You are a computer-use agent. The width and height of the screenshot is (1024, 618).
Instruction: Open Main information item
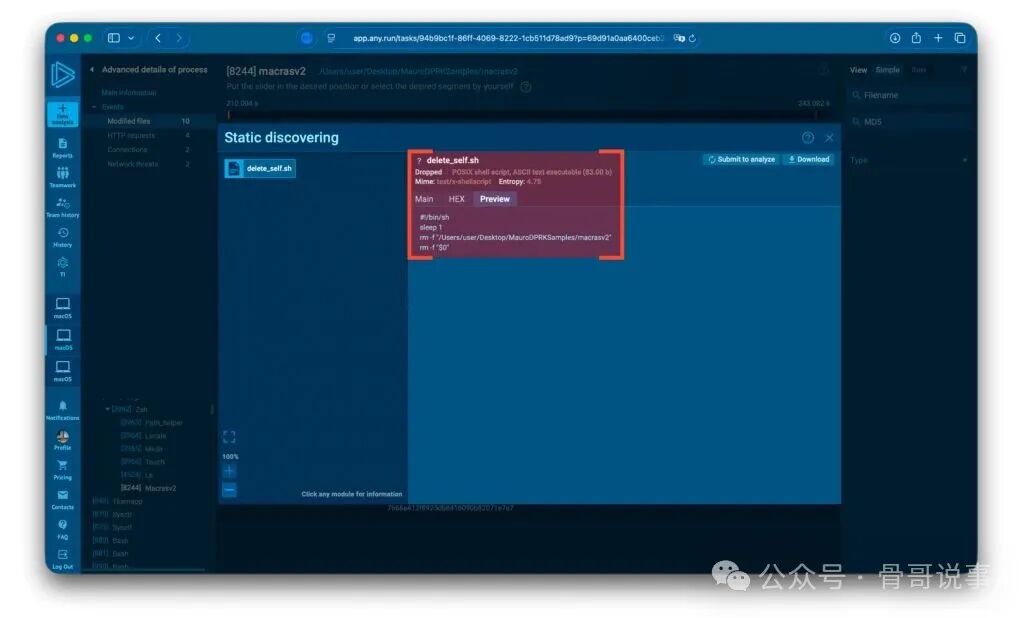[129, 93]
